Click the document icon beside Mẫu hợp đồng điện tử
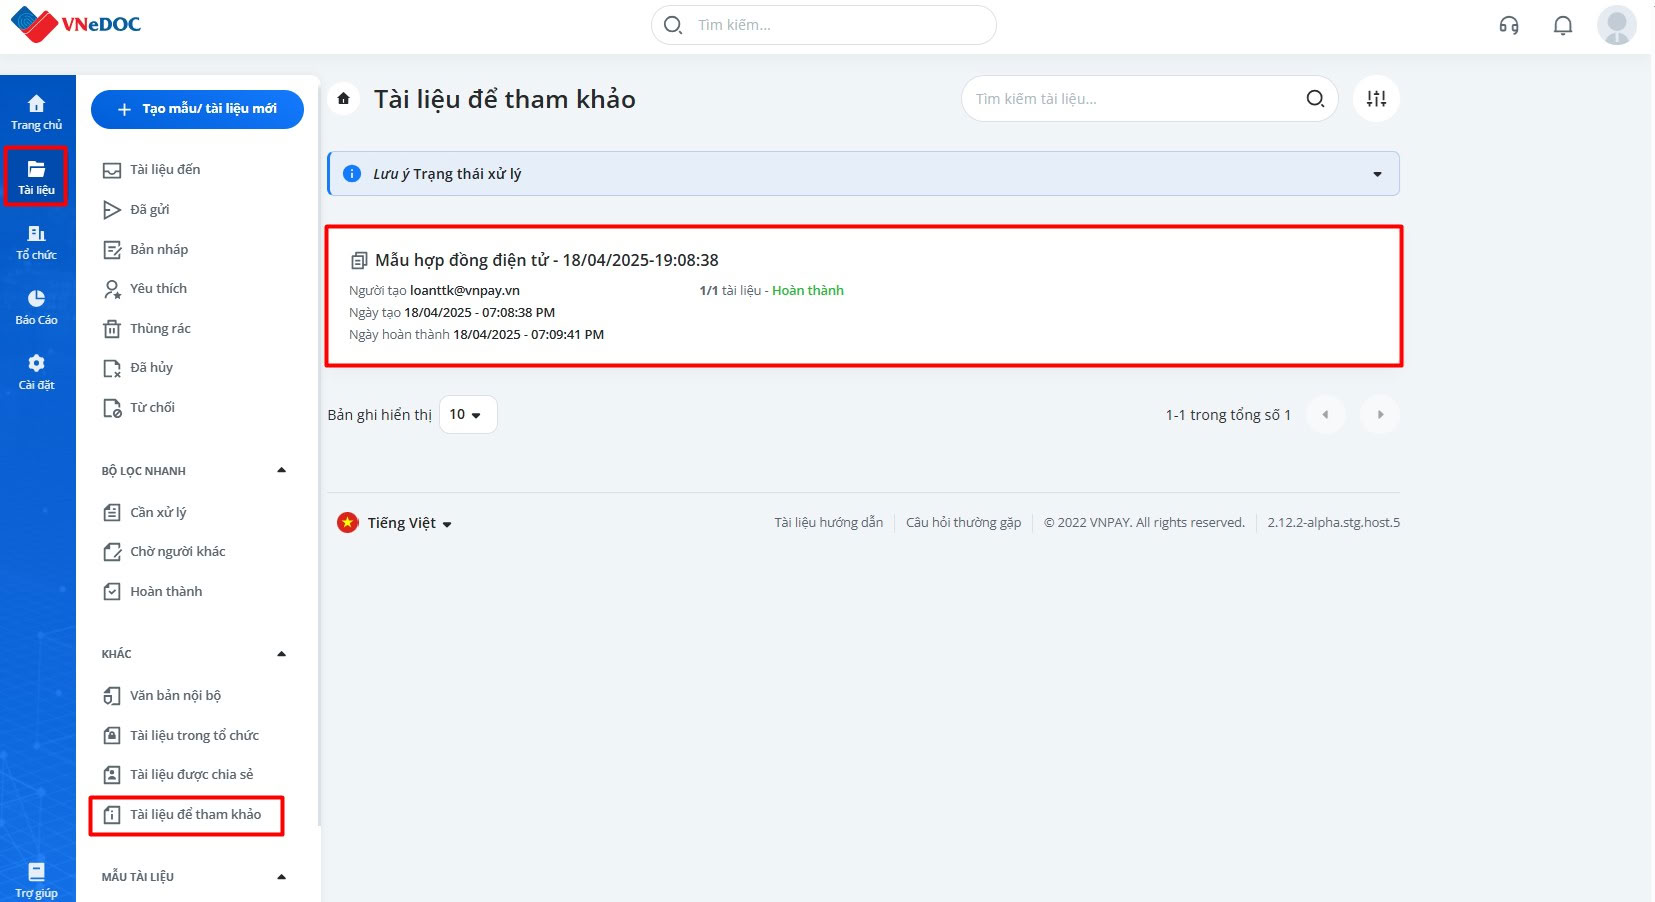Screen dimensions: 1655x902 359,261
